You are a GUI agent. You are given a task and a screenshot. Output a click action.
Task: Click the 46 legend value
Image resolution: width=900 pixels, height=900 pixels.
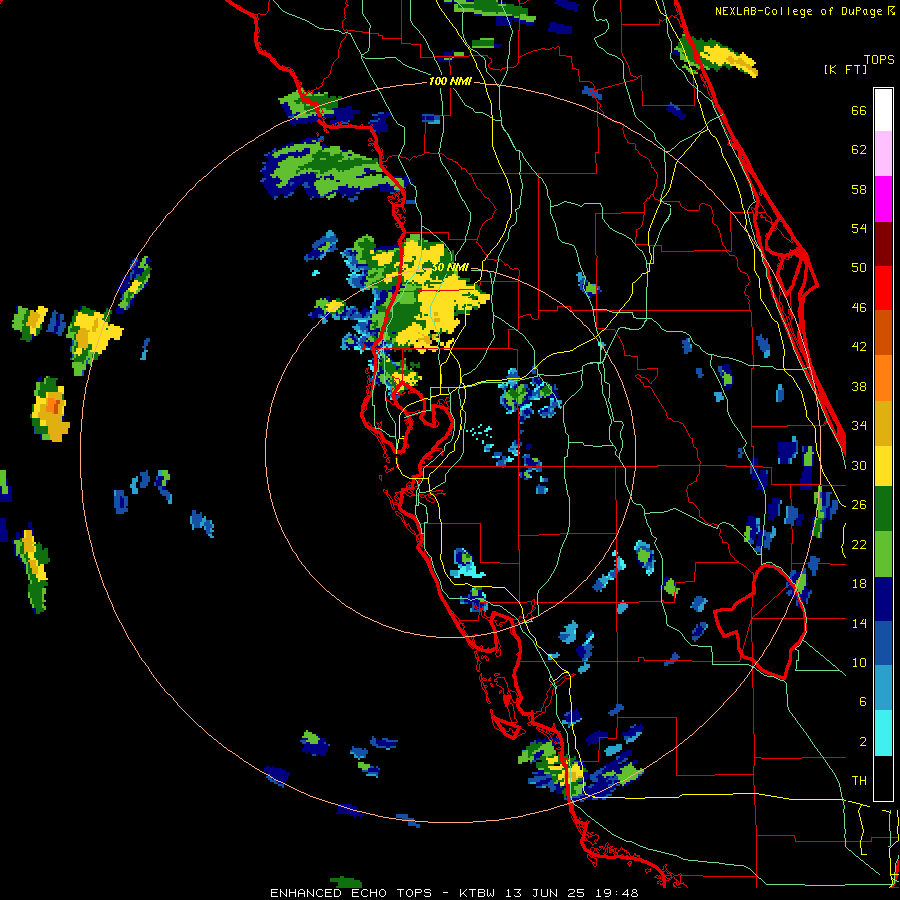(x=859, y=308)
